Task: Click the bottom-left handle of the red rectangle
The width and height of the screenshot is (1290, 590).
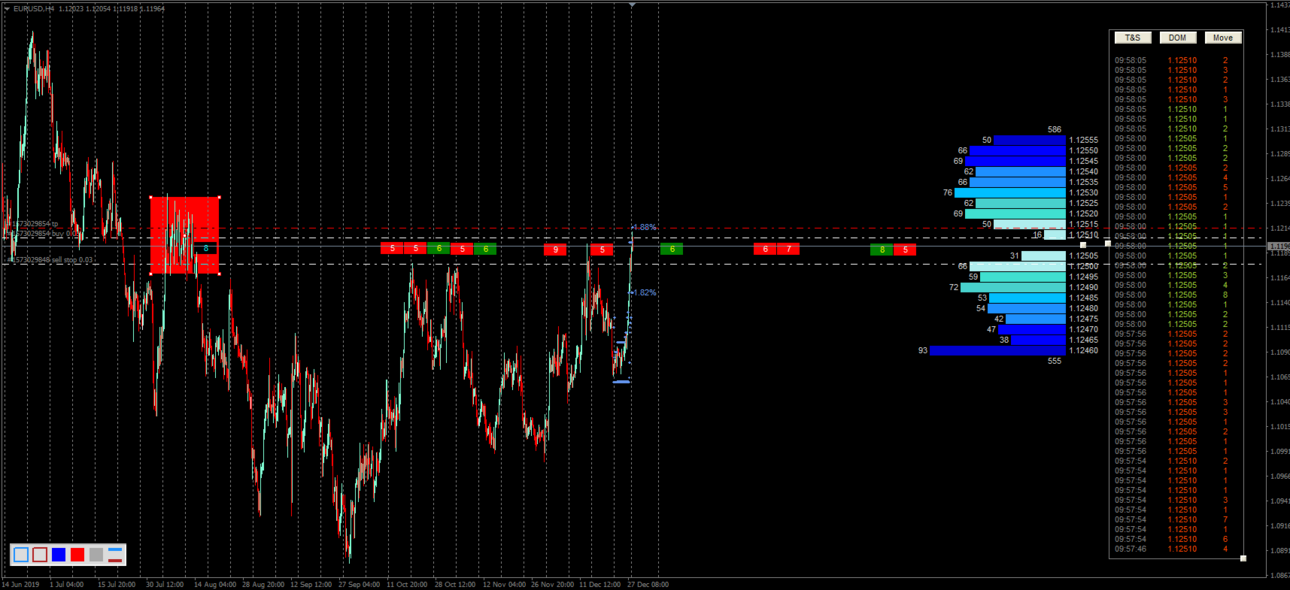Action: [151, 273]
